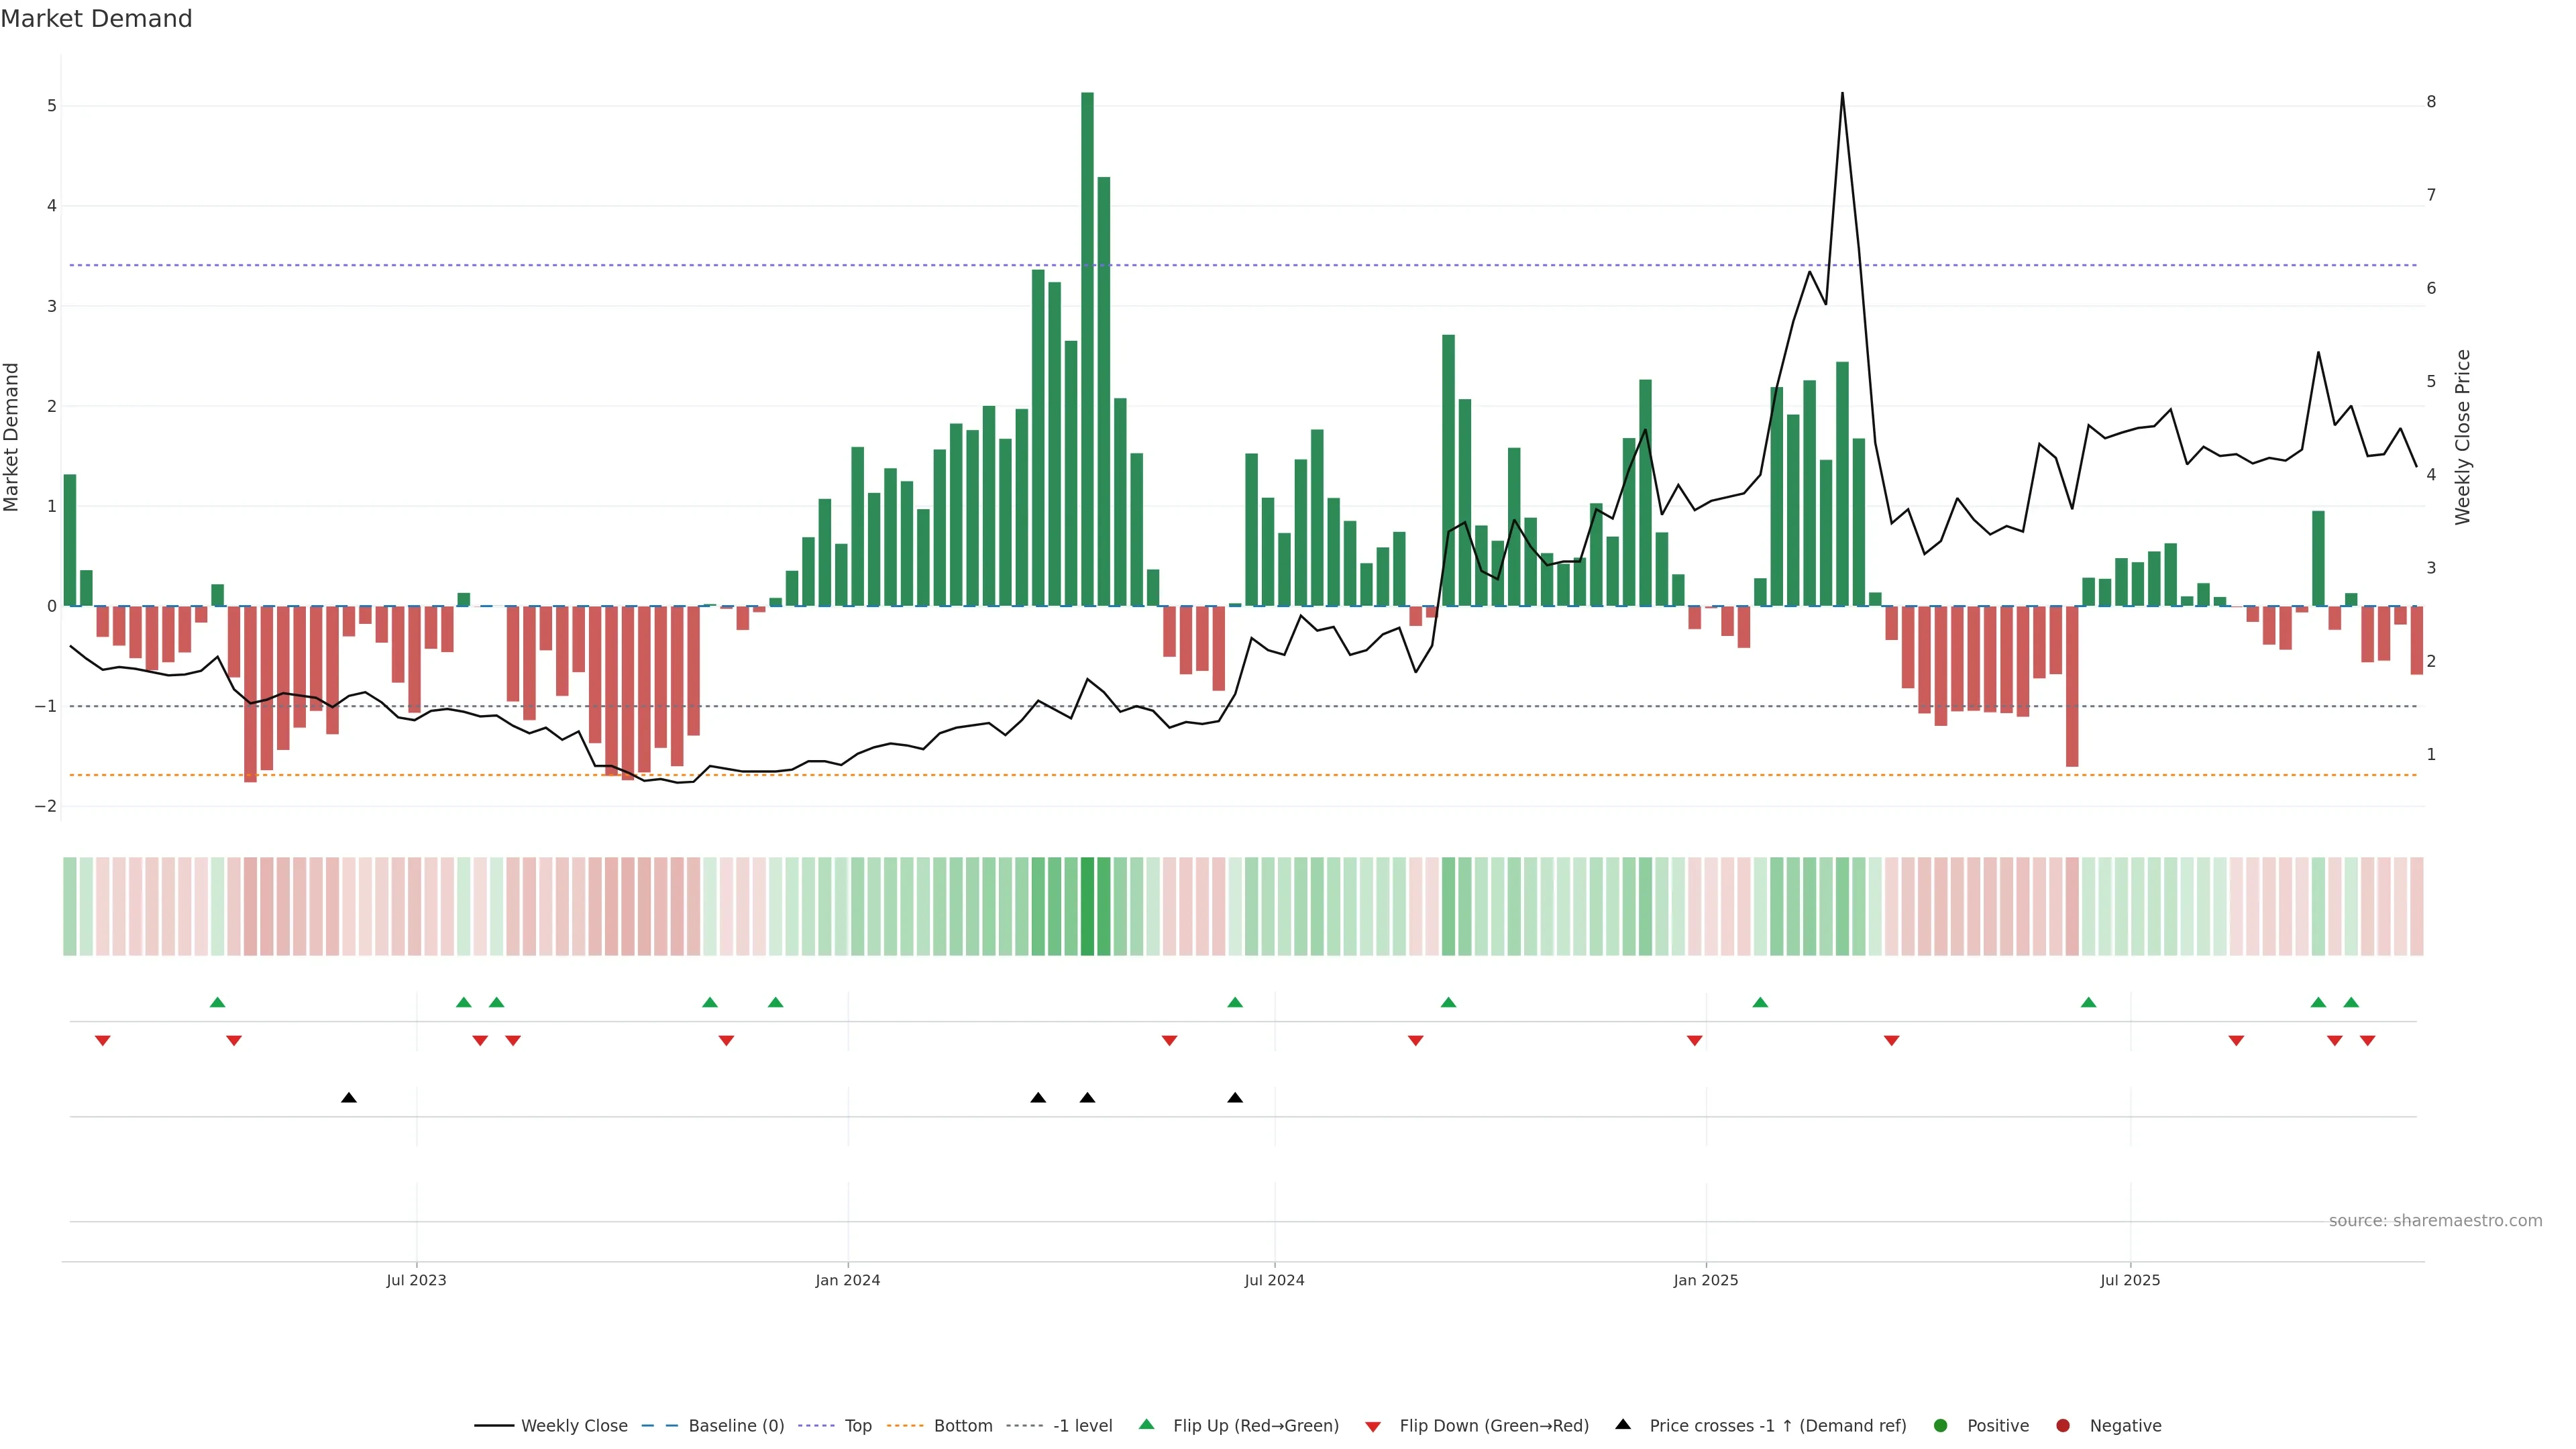Select the Jan 2025 x-axis label
The image size is (2576, 1449).
click(x=1705, y=1280)
